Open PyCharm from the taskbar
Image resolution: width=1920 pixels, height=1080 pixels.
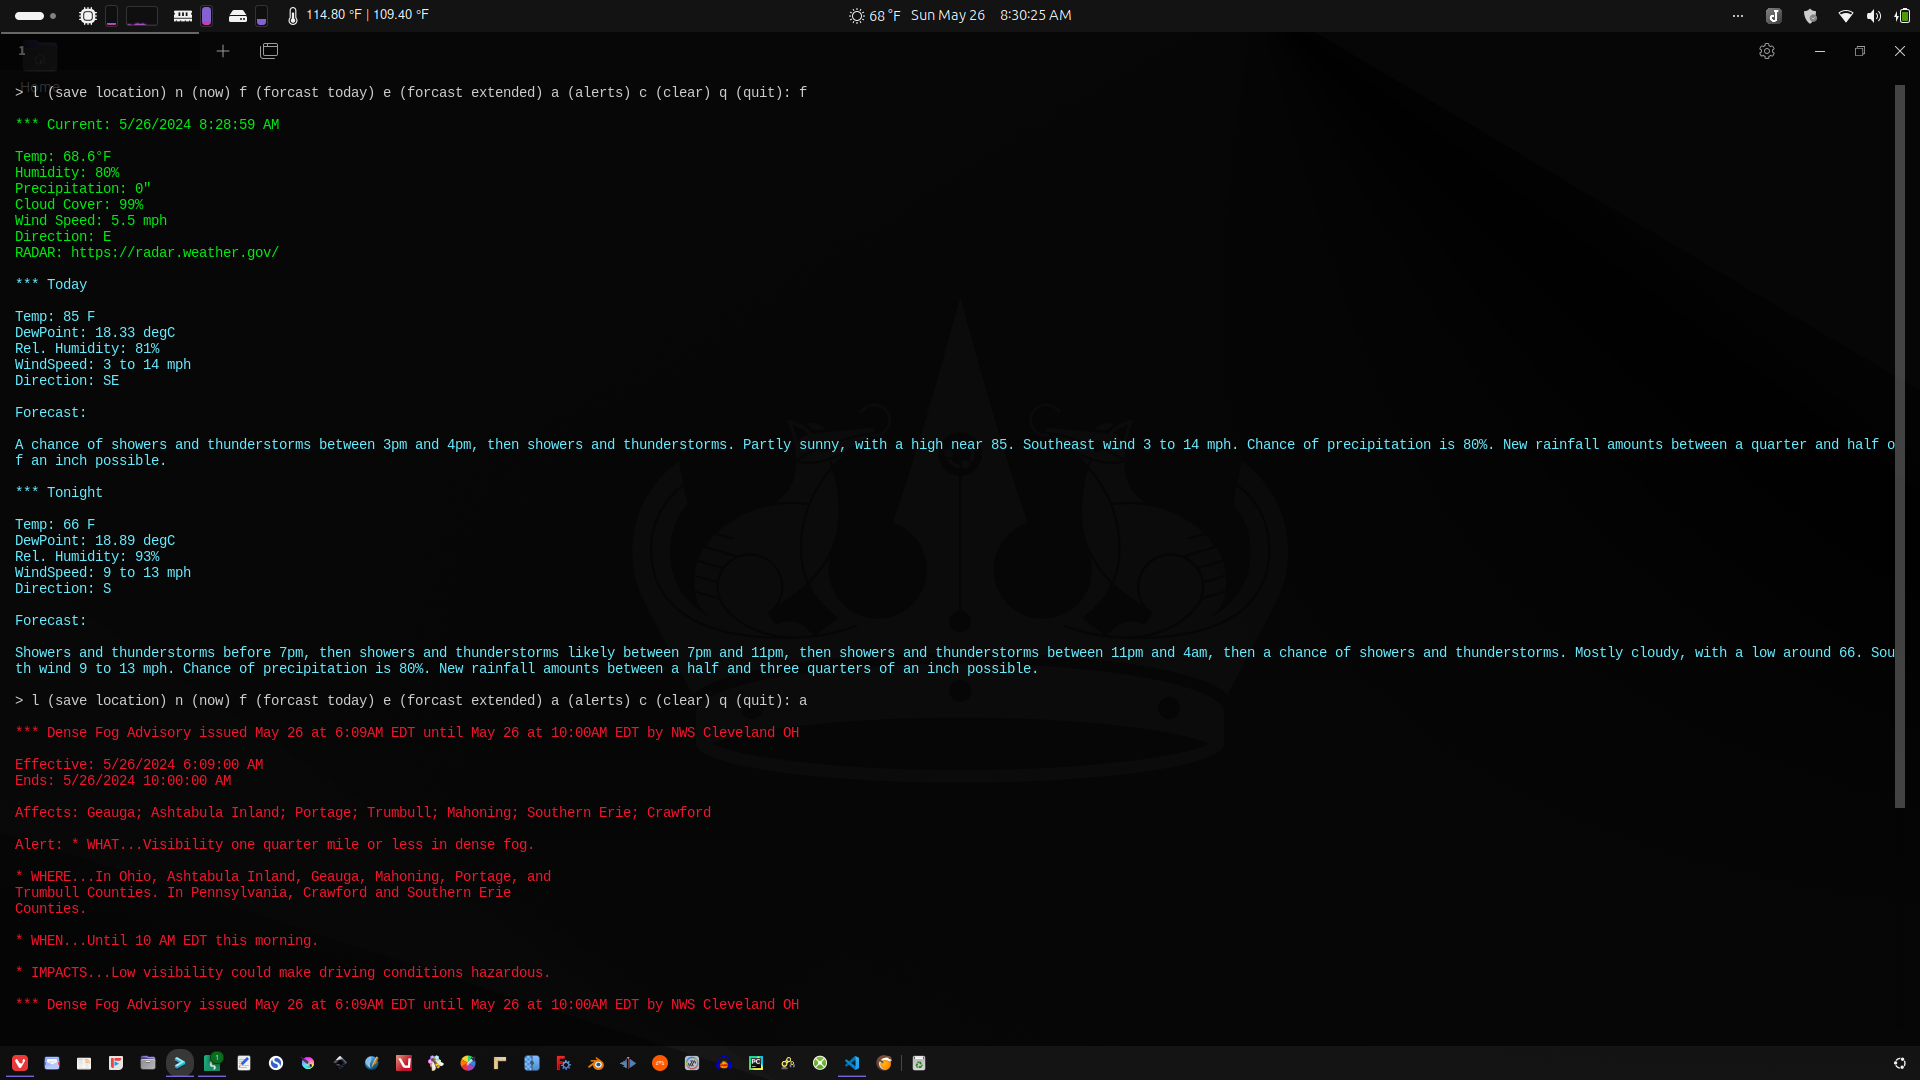tap(756, 1063)
